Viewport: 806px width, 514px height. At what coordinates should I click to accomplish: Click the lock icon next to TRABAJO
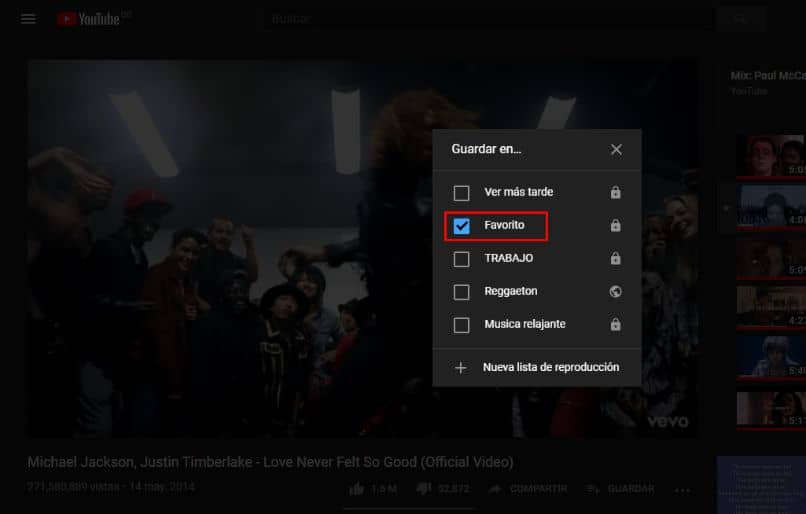(x=615, y=258)
